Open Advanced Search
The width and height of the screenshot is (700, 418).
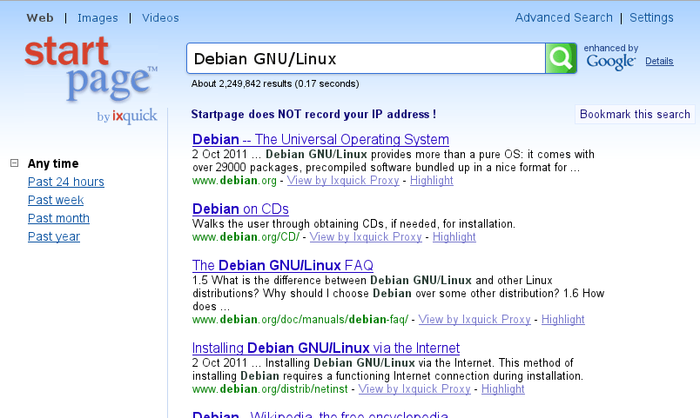[x=564, y=17]
